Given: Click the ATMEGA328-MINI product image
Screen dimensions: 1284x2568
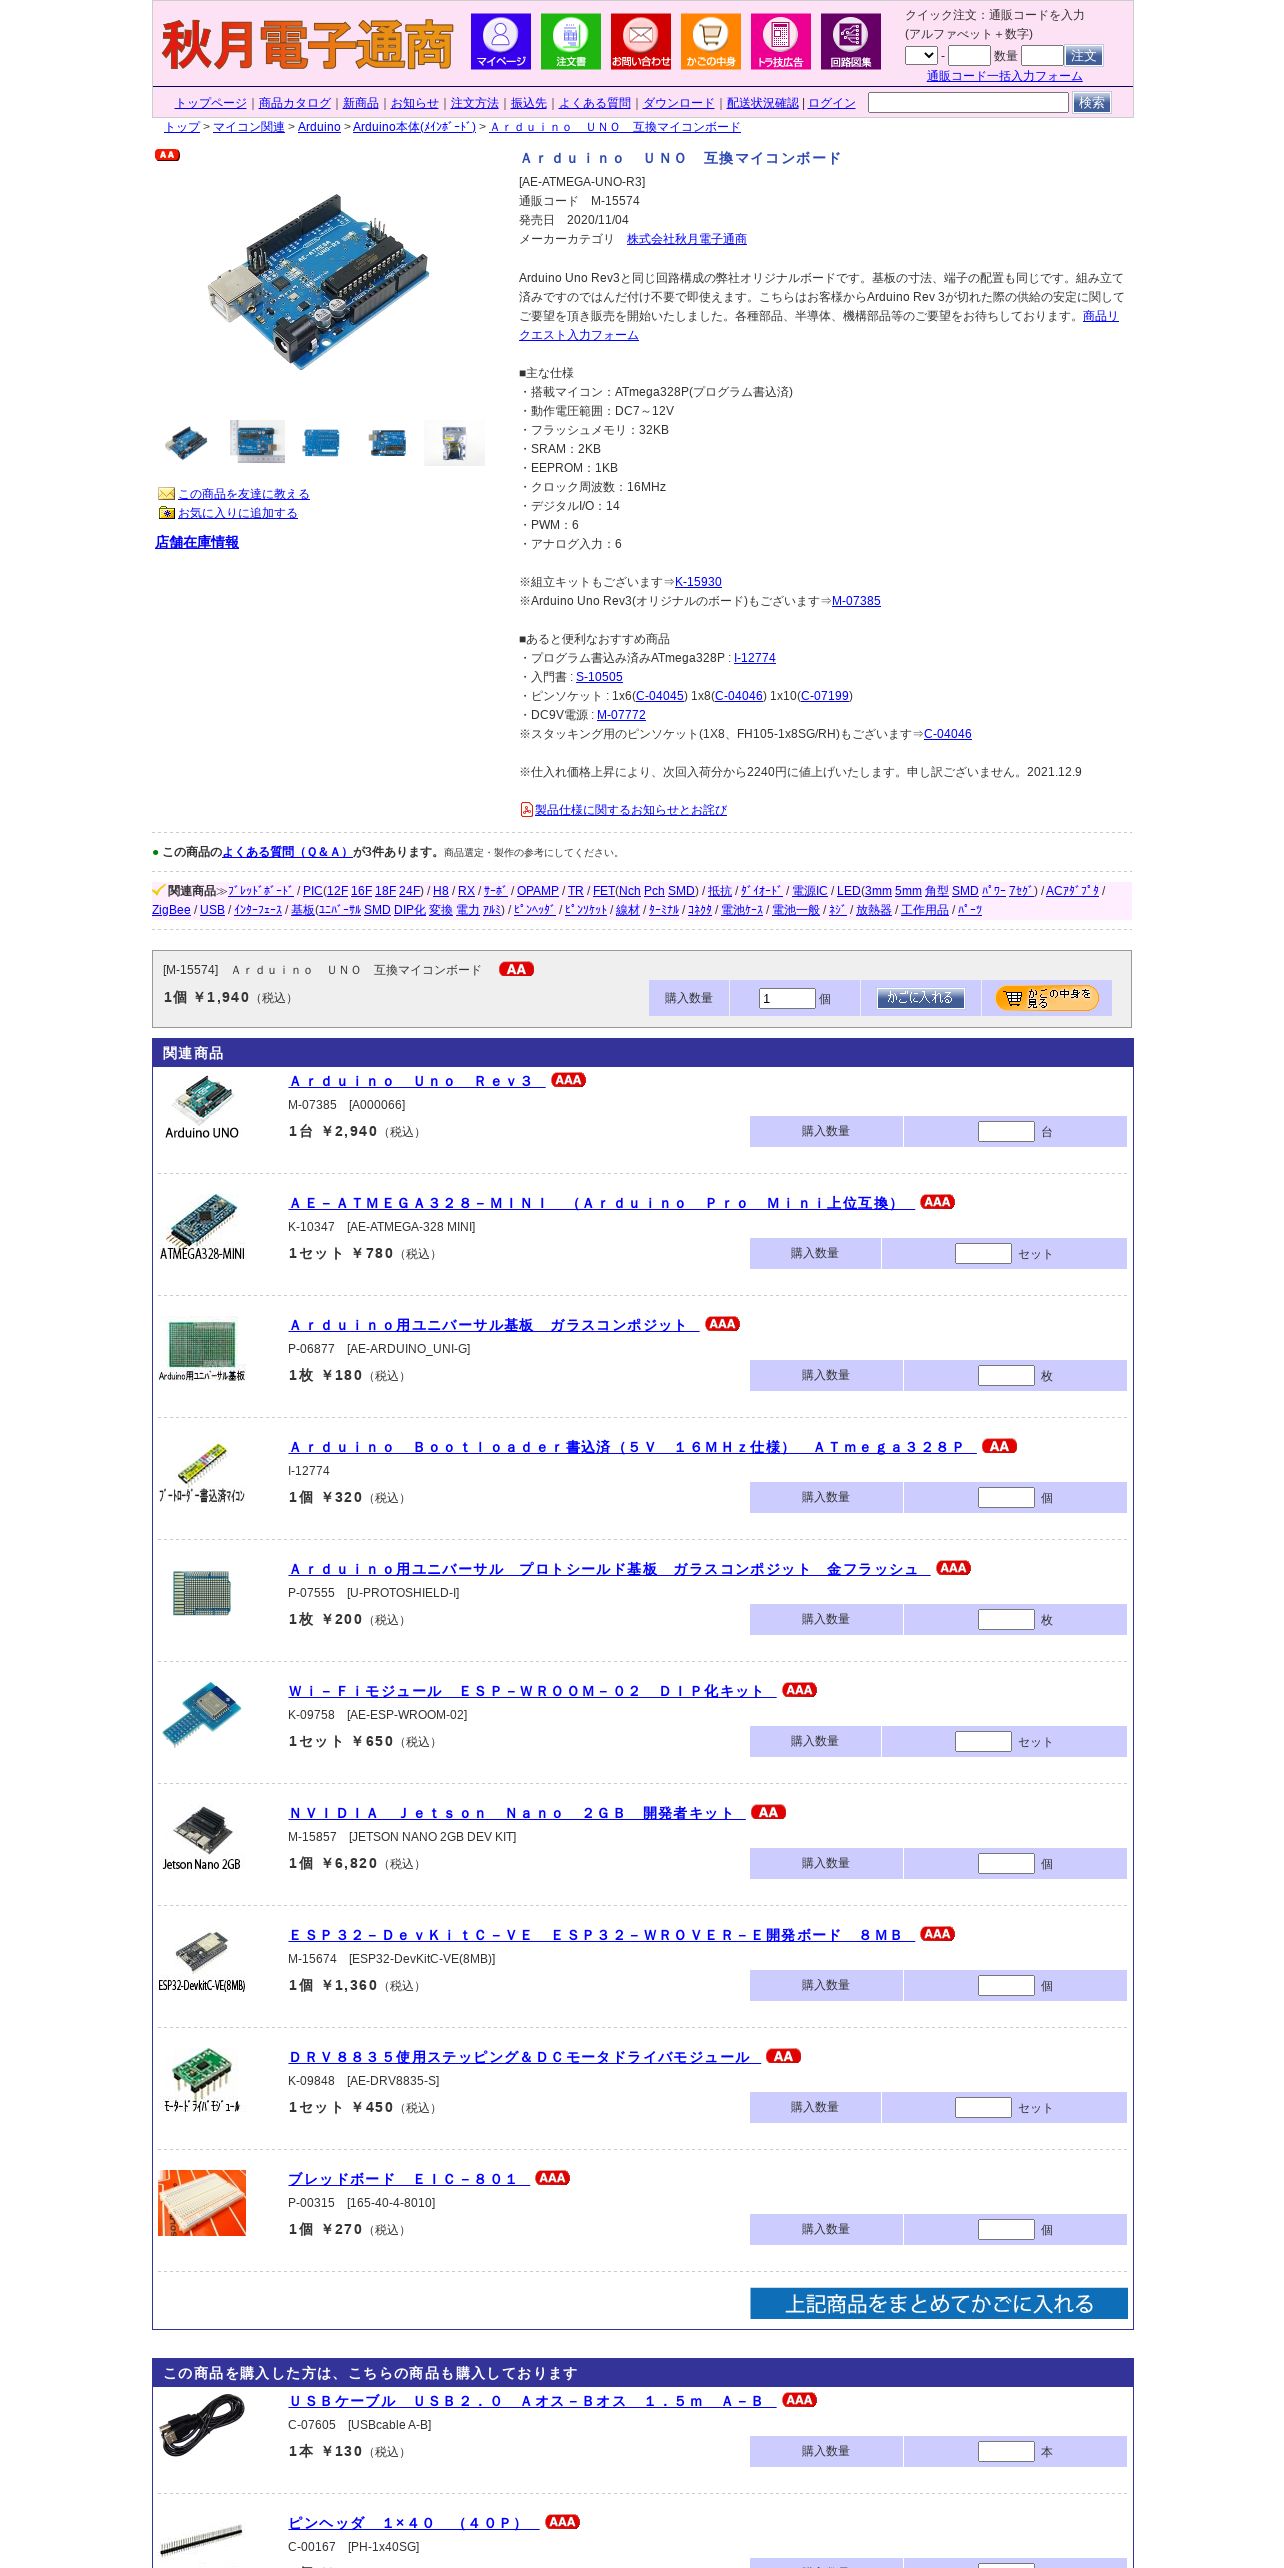Looking at the screenshot, I should point(202,1227).
